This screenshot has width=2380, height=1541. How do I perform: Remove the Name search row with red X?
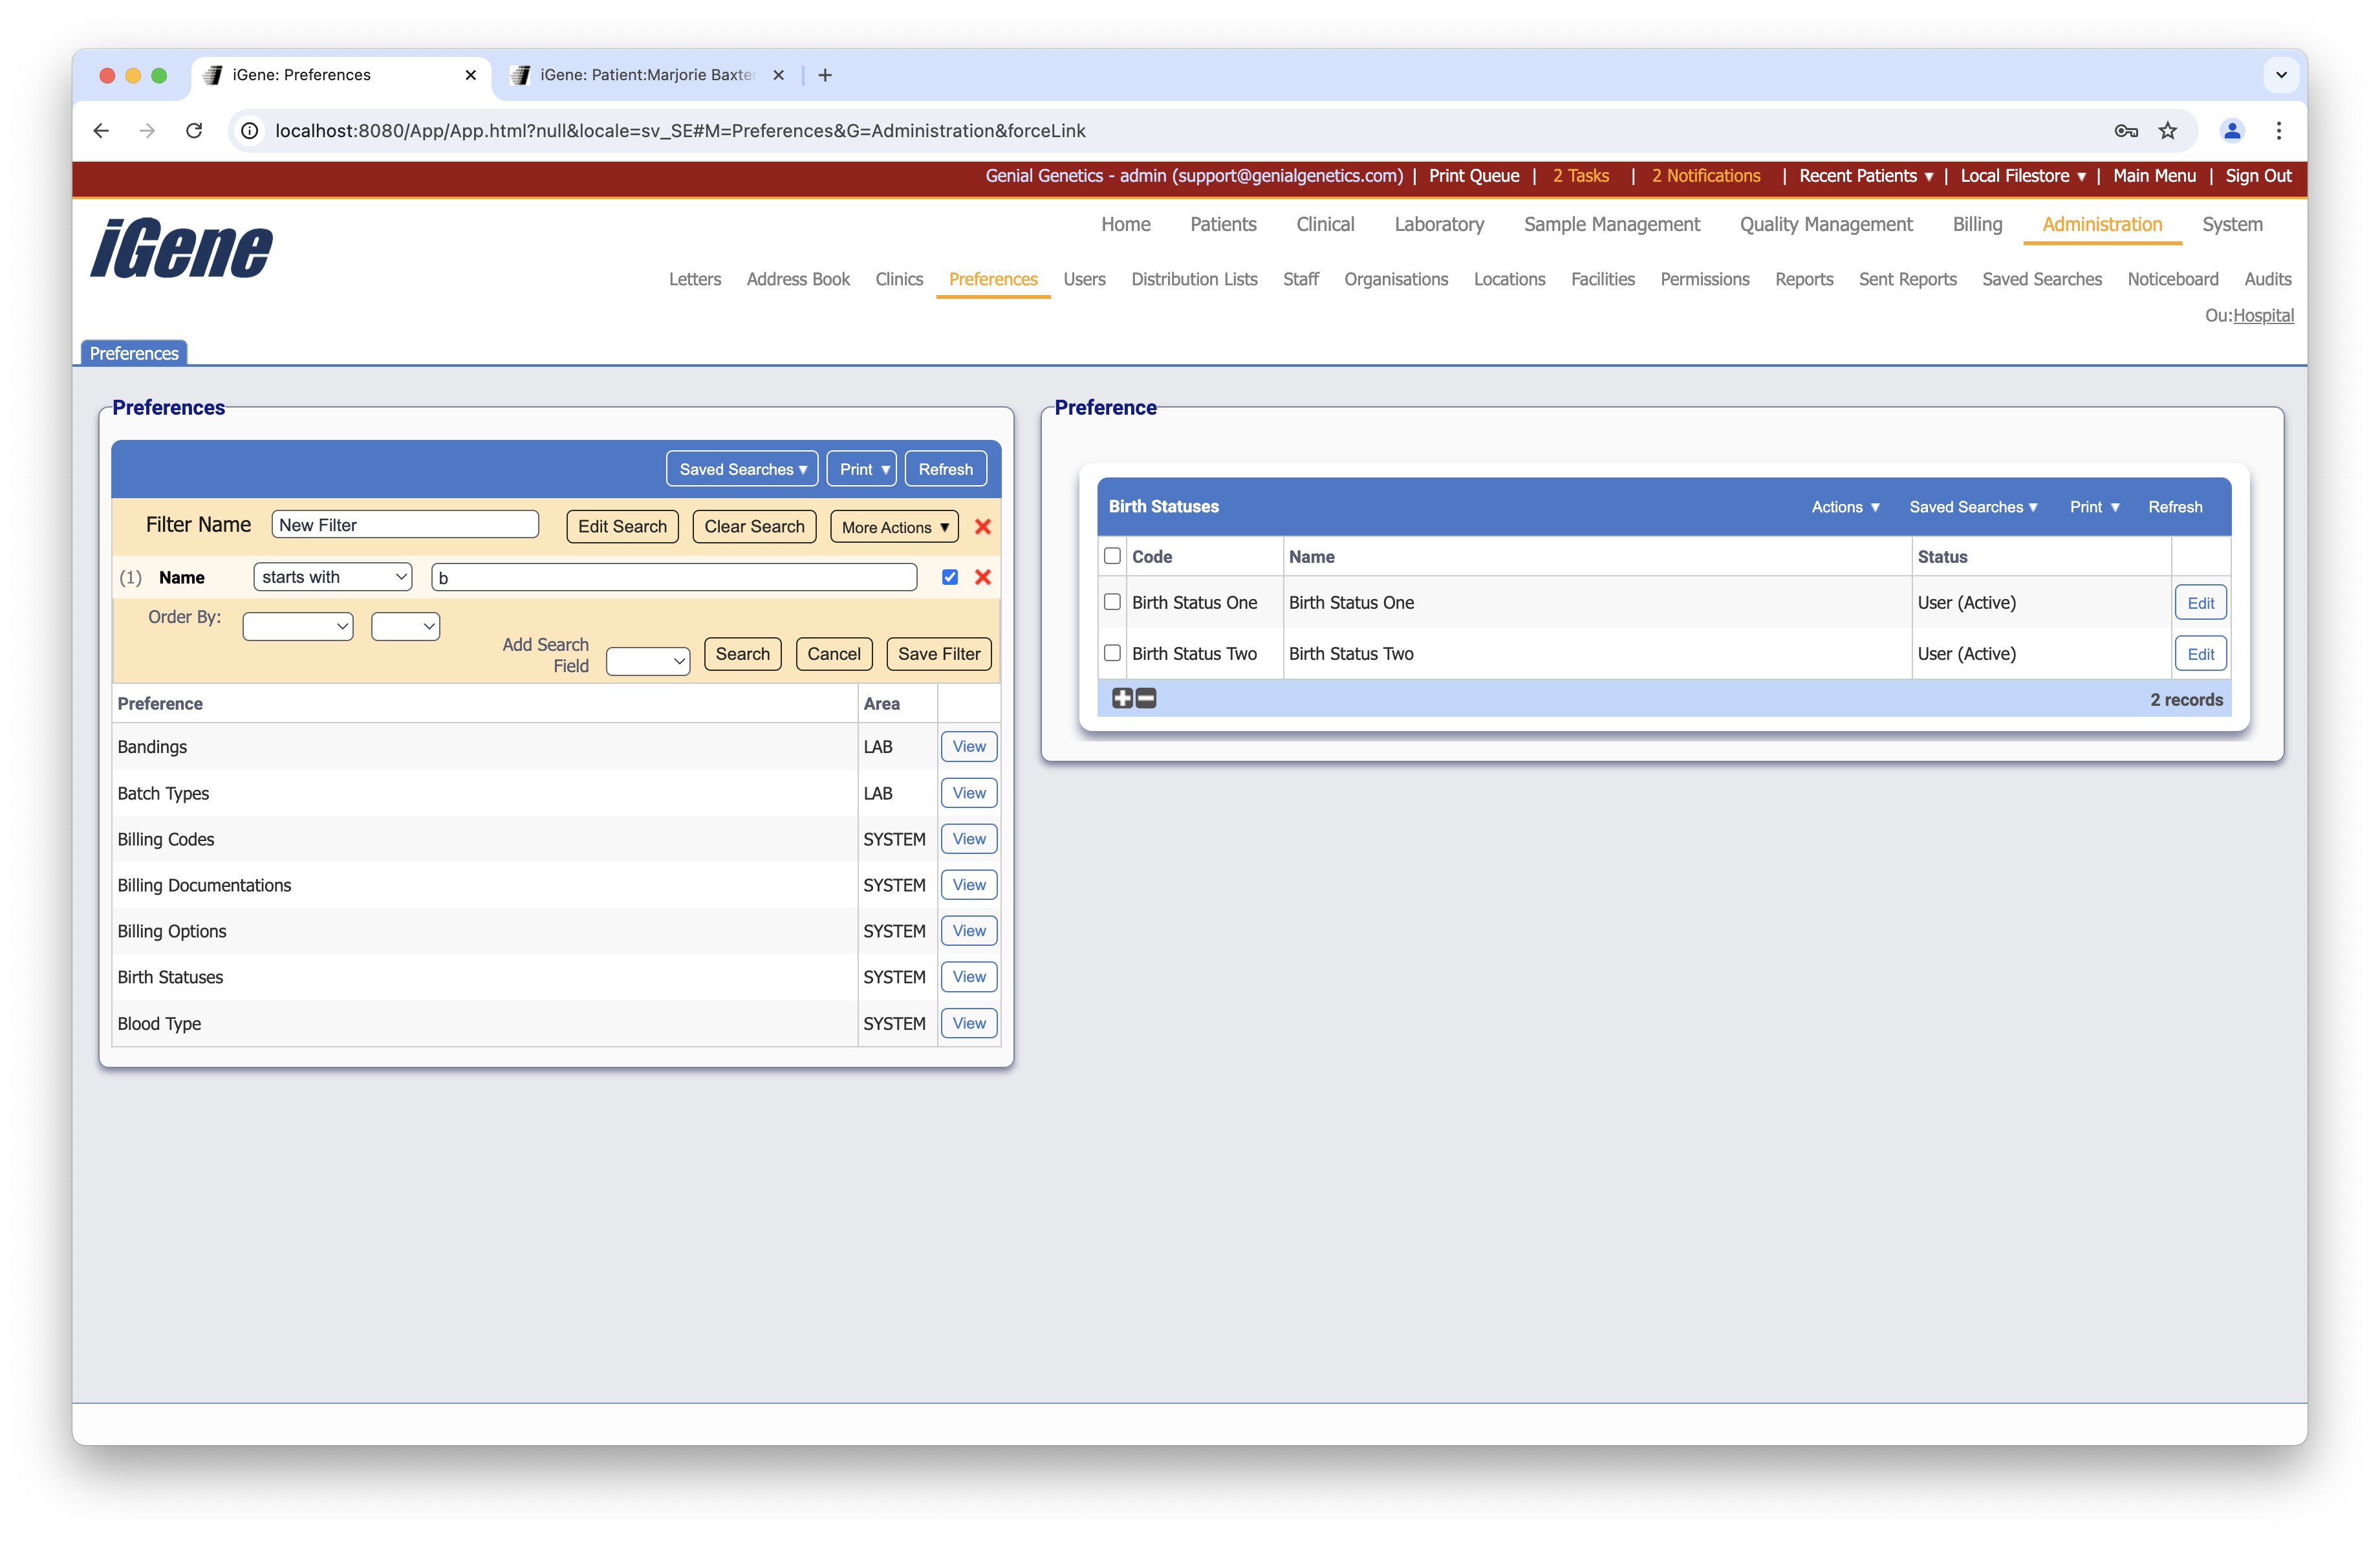(983, 577)
